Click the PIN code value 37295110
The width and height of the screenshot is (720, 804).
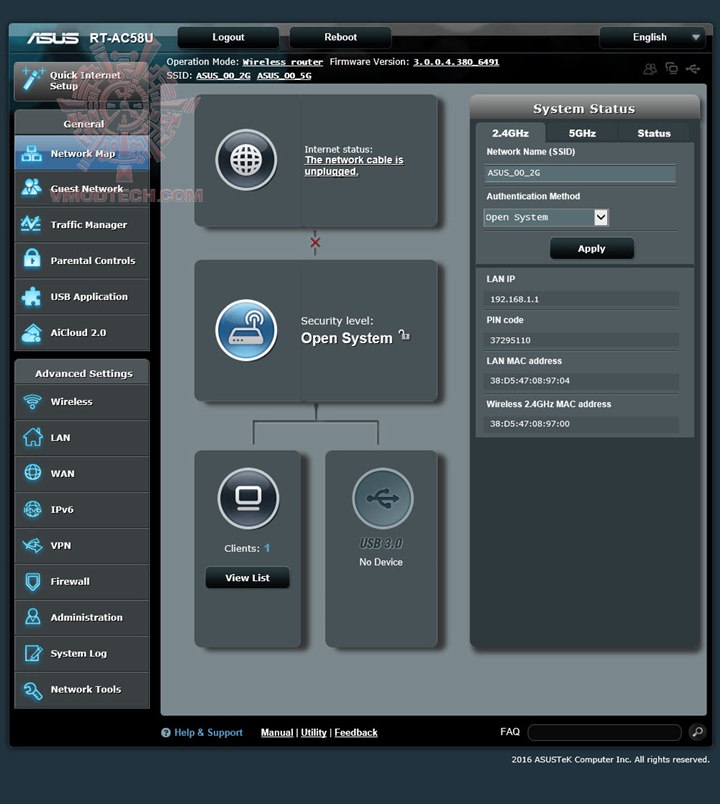coord(510,340)
